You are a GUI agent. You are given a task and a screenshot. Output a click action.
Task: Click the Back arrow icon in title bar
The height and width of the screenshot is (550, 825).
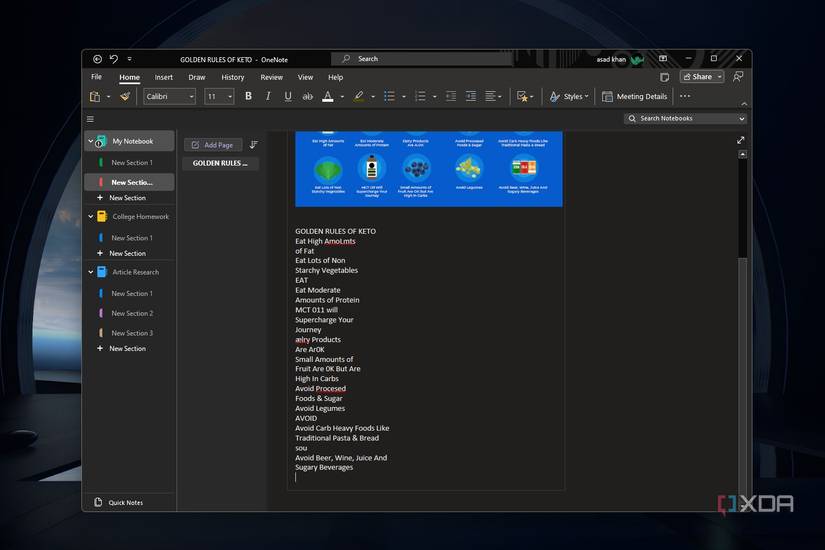pyautogui.click(x=97, y=59)
